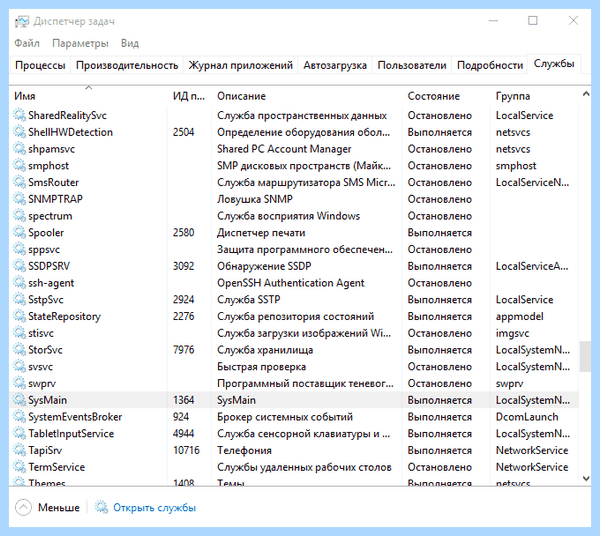Switch to the Подробности tab
Viewport: 600px width, 536px height.
(x=490, y=65)
